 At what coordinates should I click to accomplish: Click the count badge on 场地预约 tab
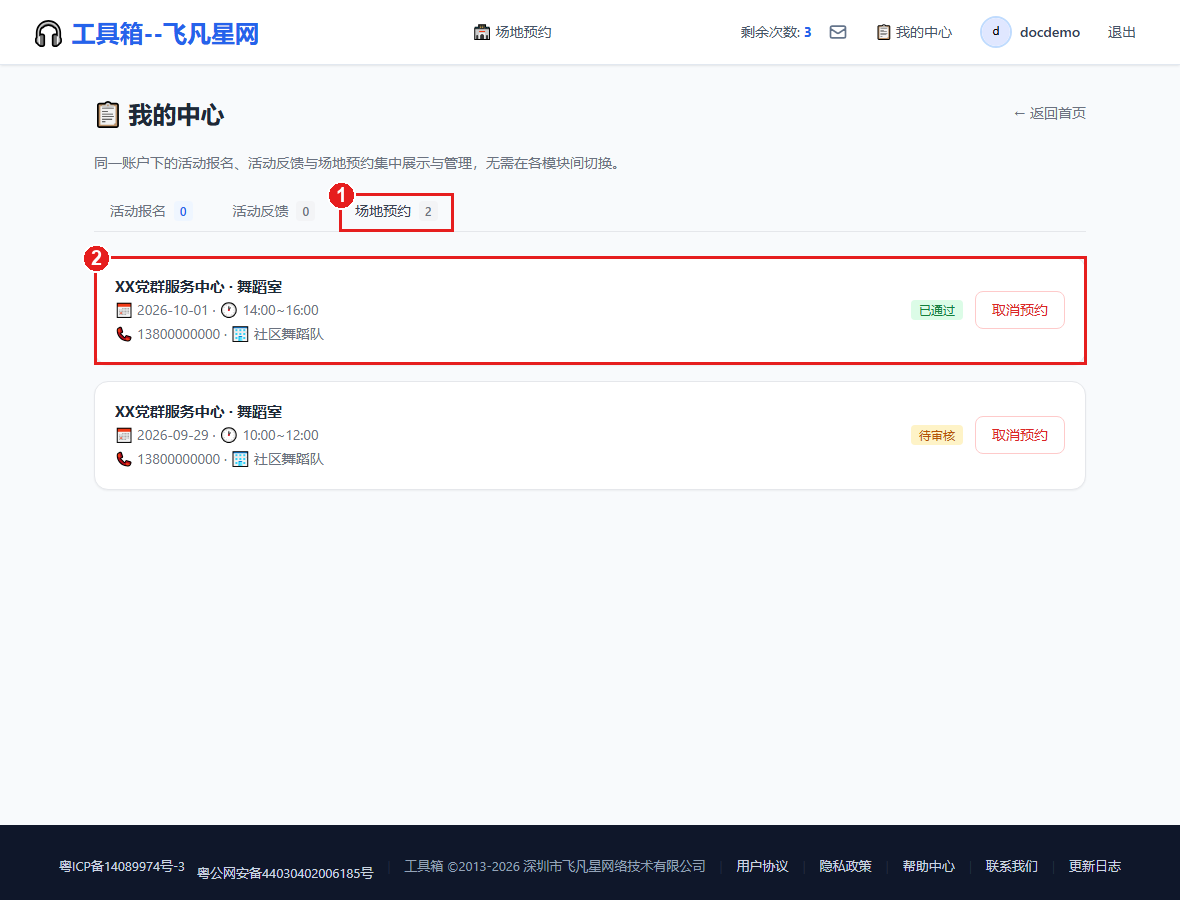click(428, 211)
